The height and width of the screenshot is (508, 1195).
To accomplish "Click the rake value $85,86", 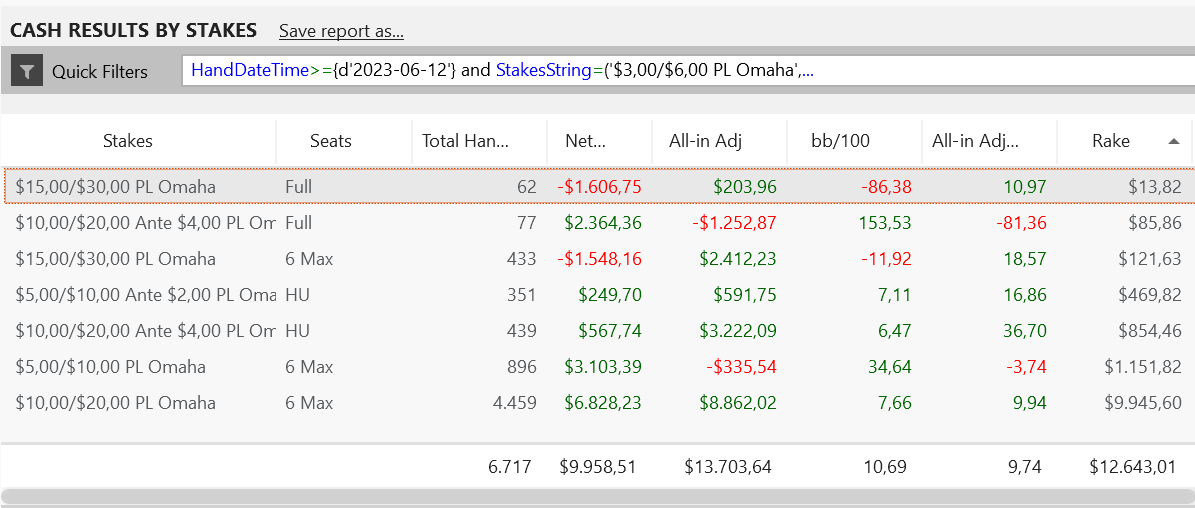I will 1156,222.
